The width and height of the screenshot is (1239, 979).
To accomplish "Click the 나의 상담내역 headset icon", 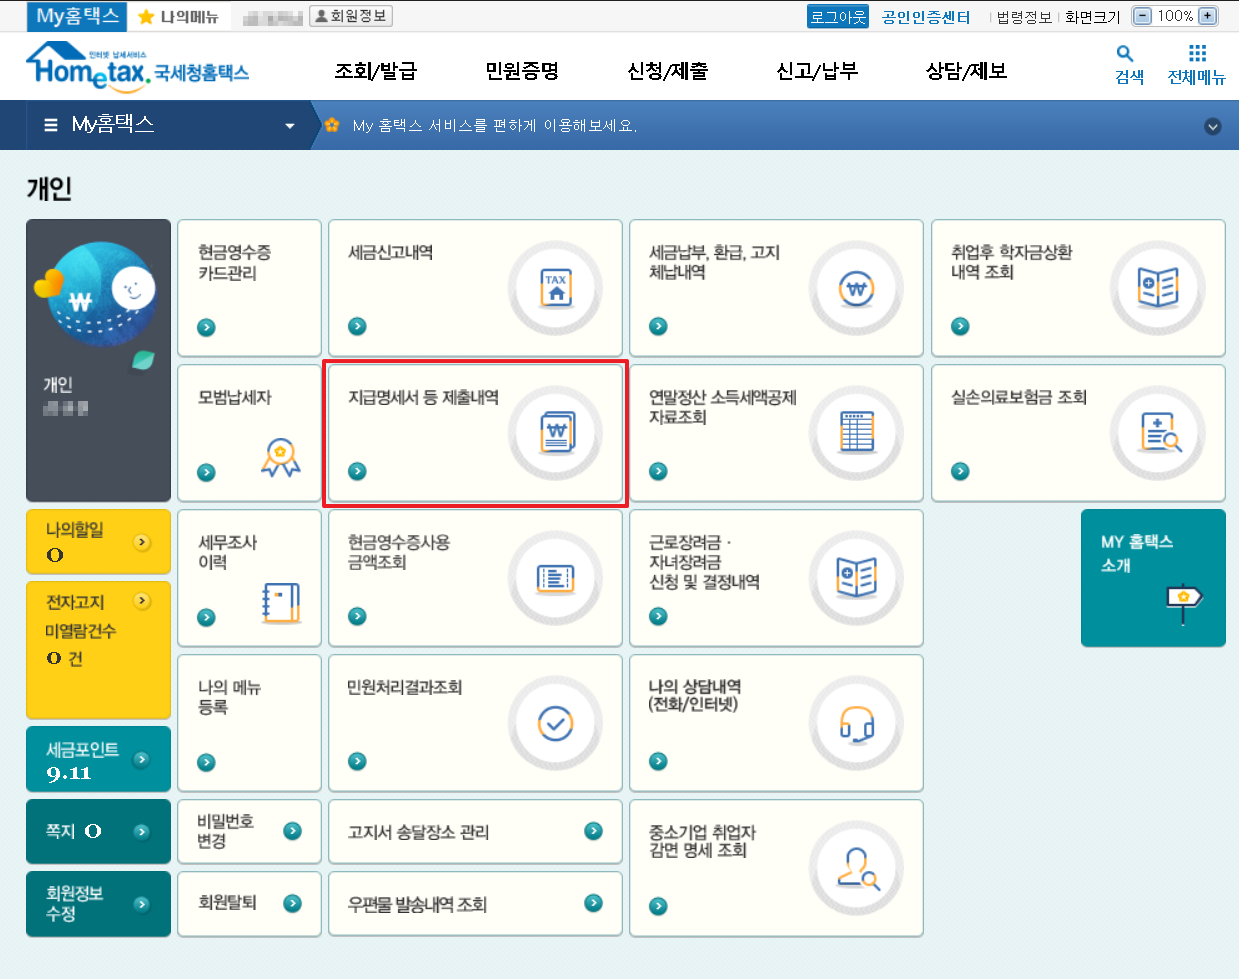I will tap(858, 723).
